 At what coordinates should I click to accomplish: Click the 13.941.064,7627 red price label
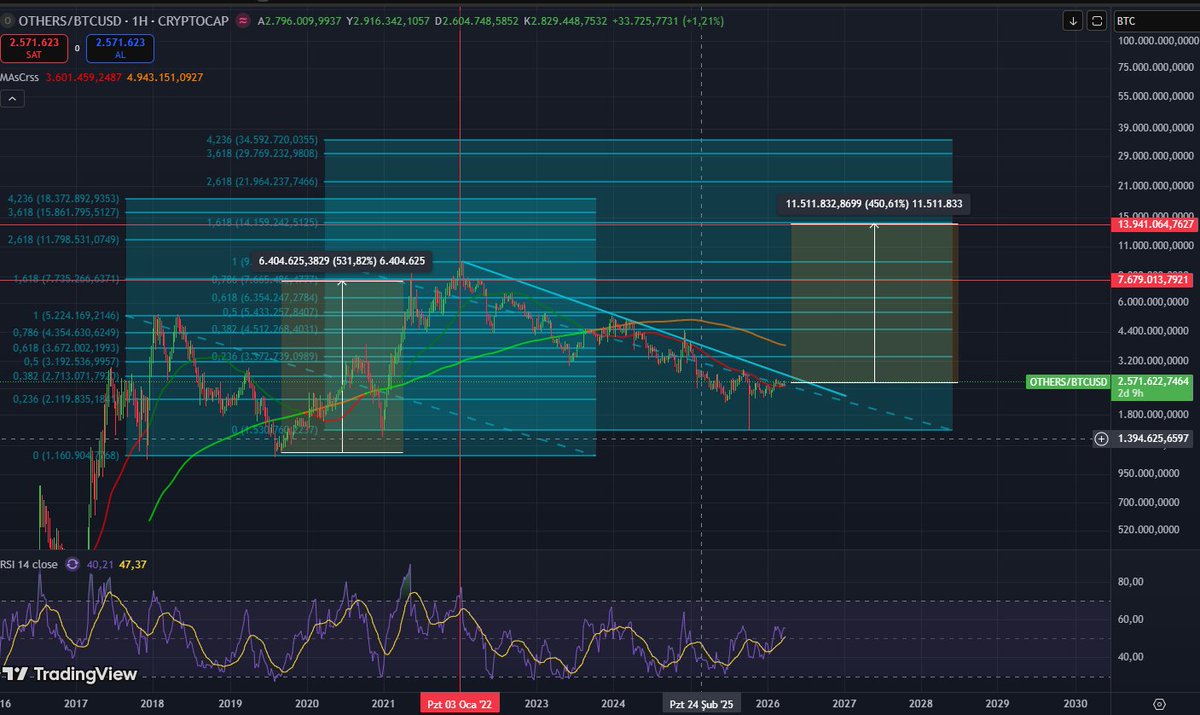point(1154,224)
